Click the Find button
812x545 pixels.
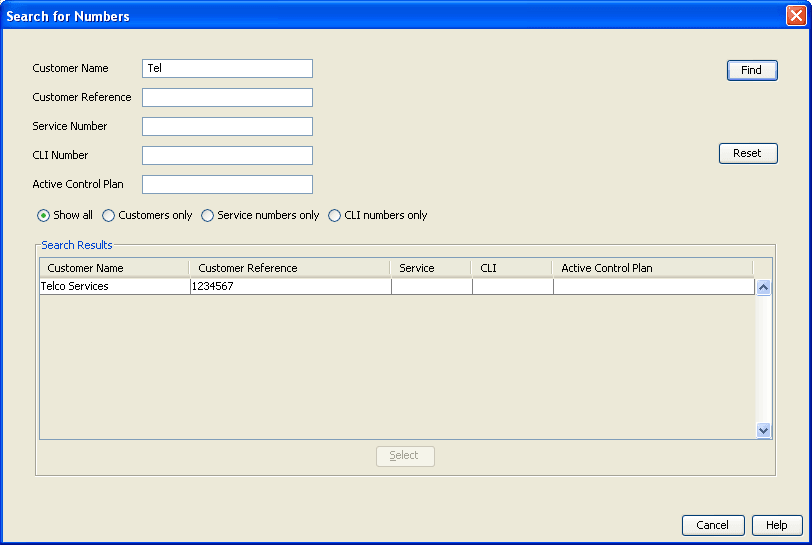[x=752, y=70]
